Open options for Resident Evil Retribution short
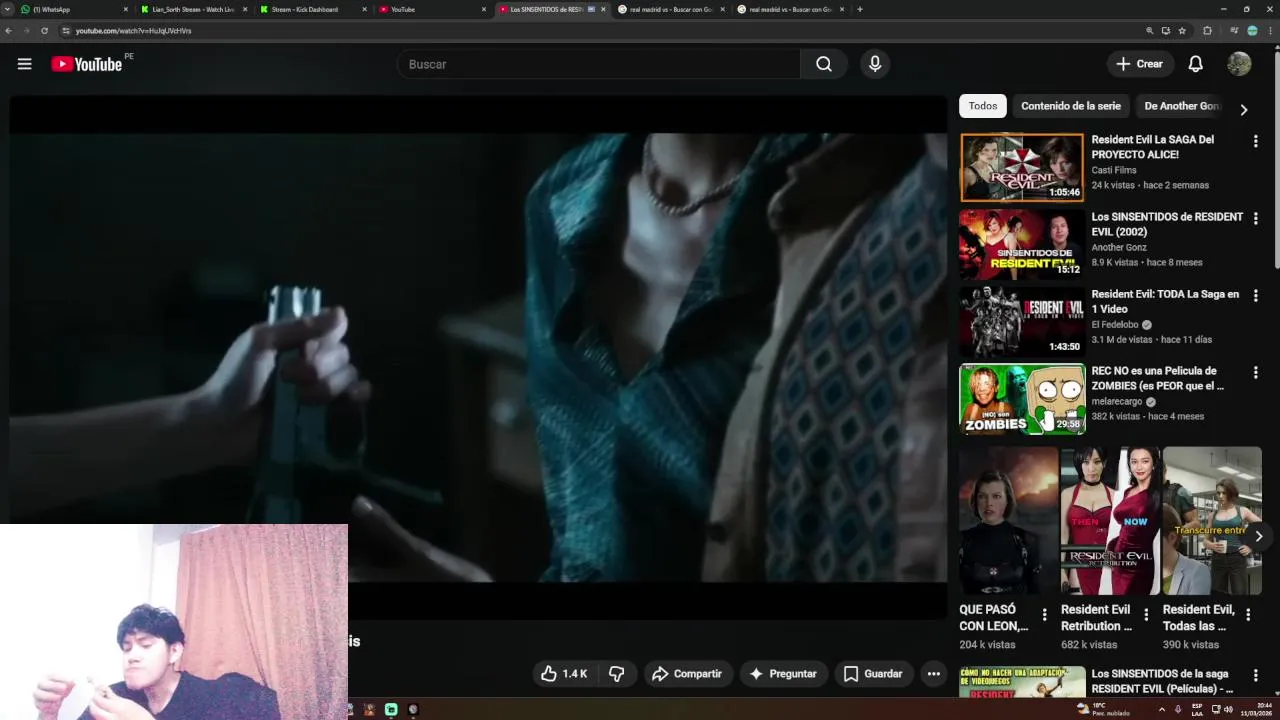The height and width of the screenshot is (720, 1280). tap(1146, 615)
